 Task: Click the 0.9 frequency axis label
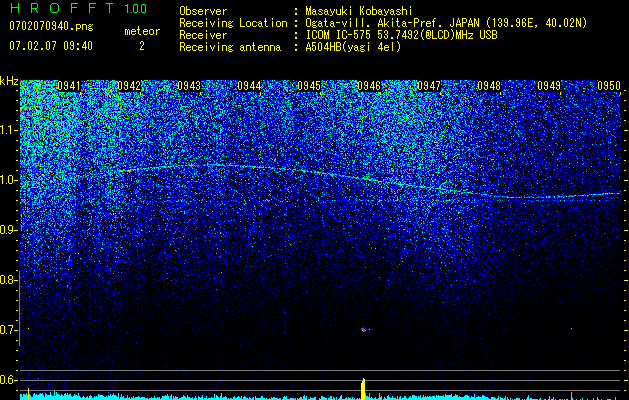point(8,230)
